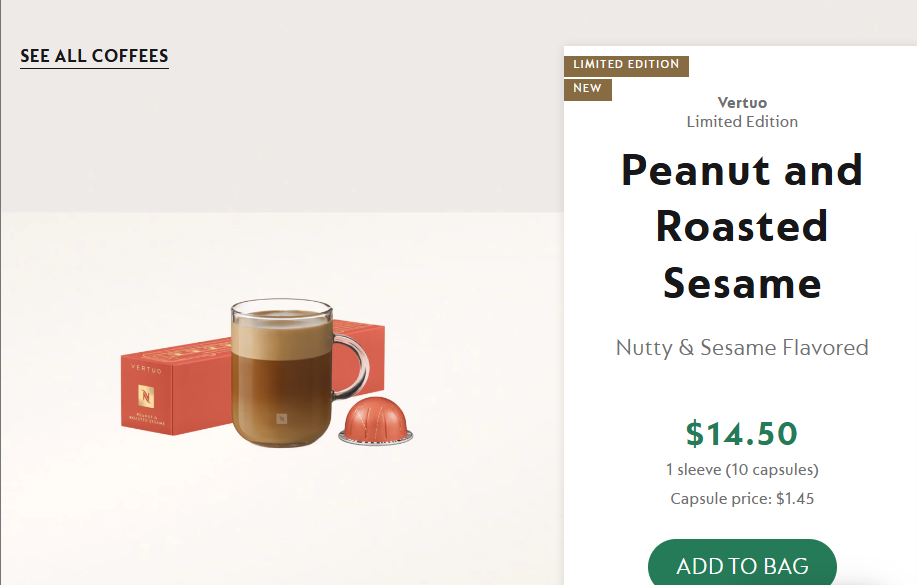Click the LIMITED EDITION badge
This screenshot has width=917, height=585.
[x=626, y=65]
